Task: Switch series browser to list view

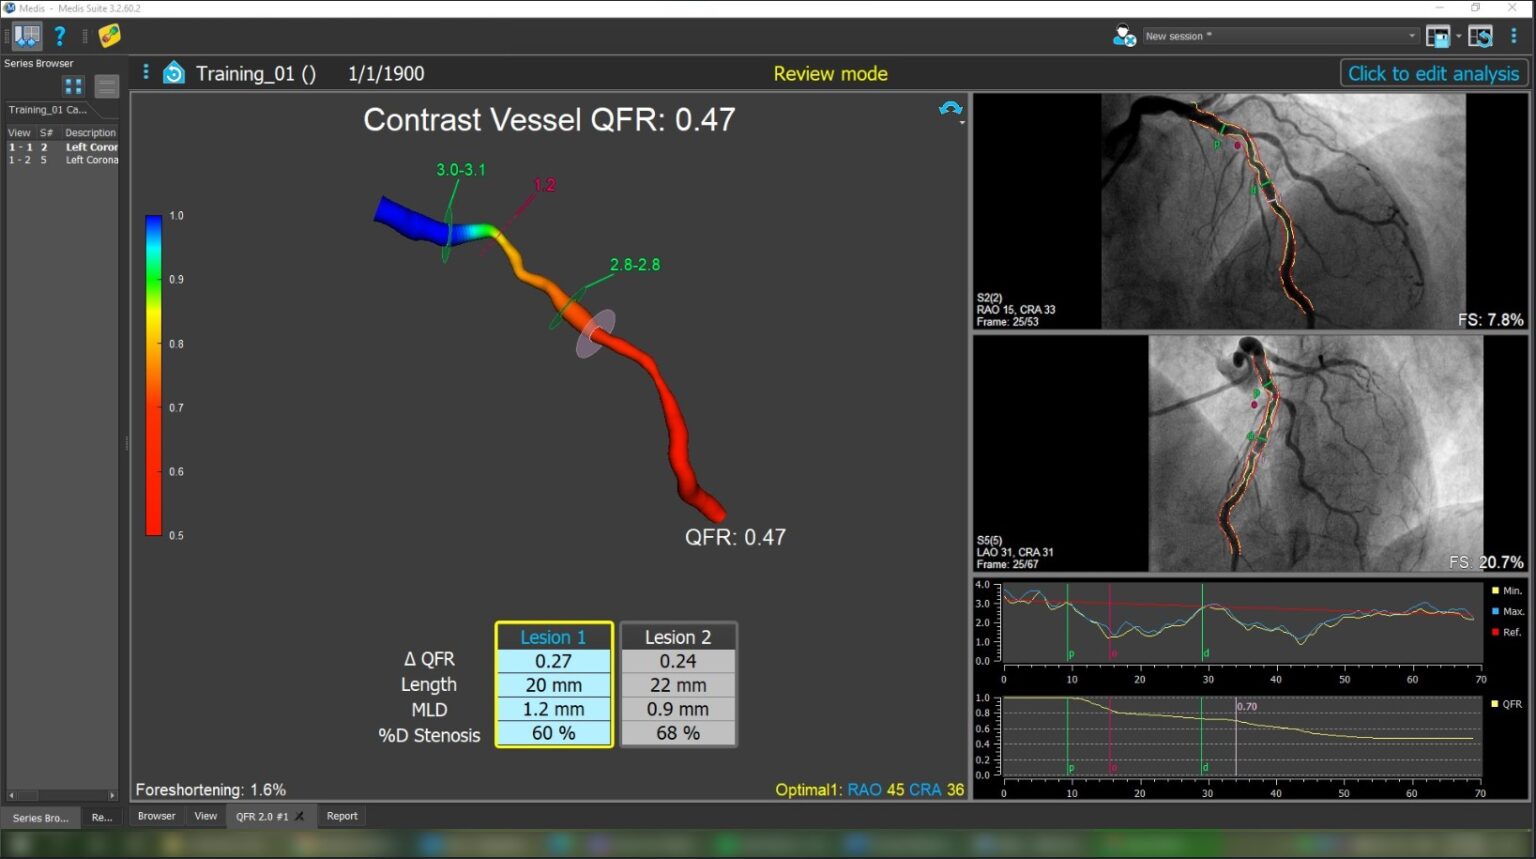Action: pyautogui.click(x=106, y=86)
